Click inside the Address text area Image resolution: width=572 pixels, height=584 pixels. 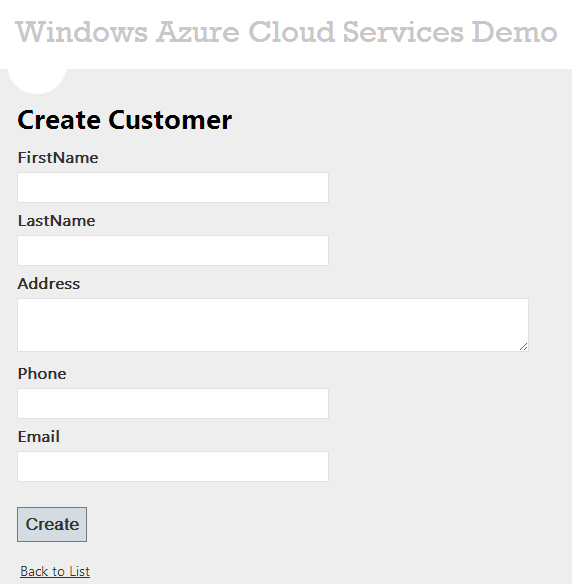(x=273, y=325)
